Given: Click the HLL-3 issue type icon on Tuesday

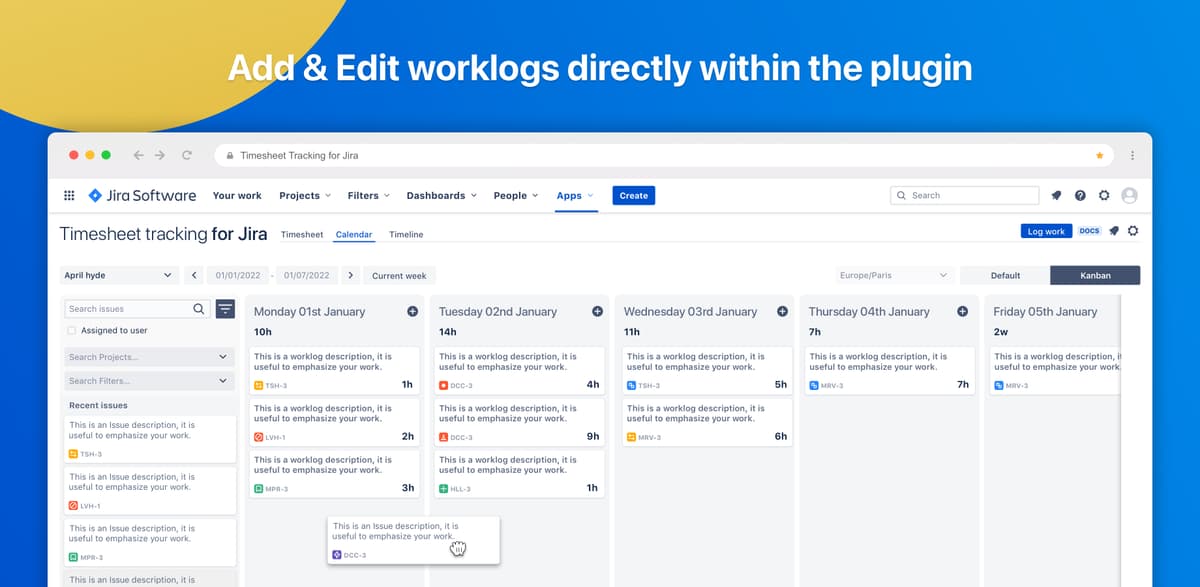Looking at the screenshot, I should (x=444, y=489).
